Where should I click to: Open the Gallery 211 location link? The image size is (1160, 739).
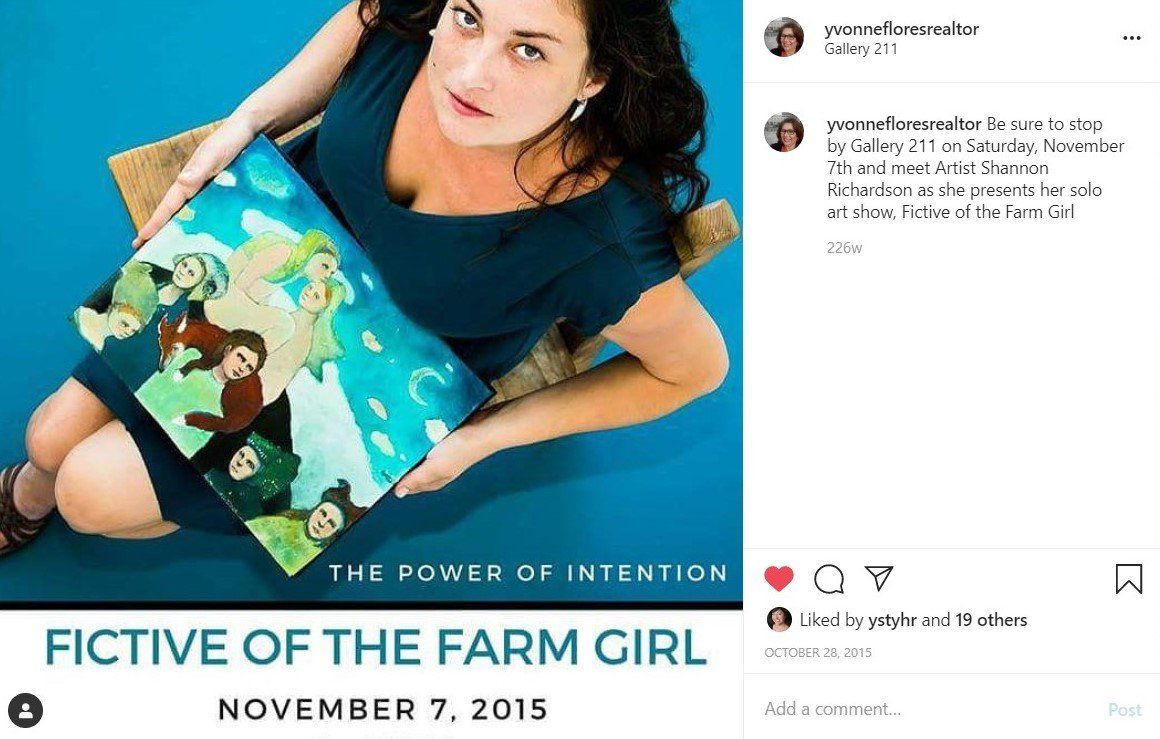point(860,49)
